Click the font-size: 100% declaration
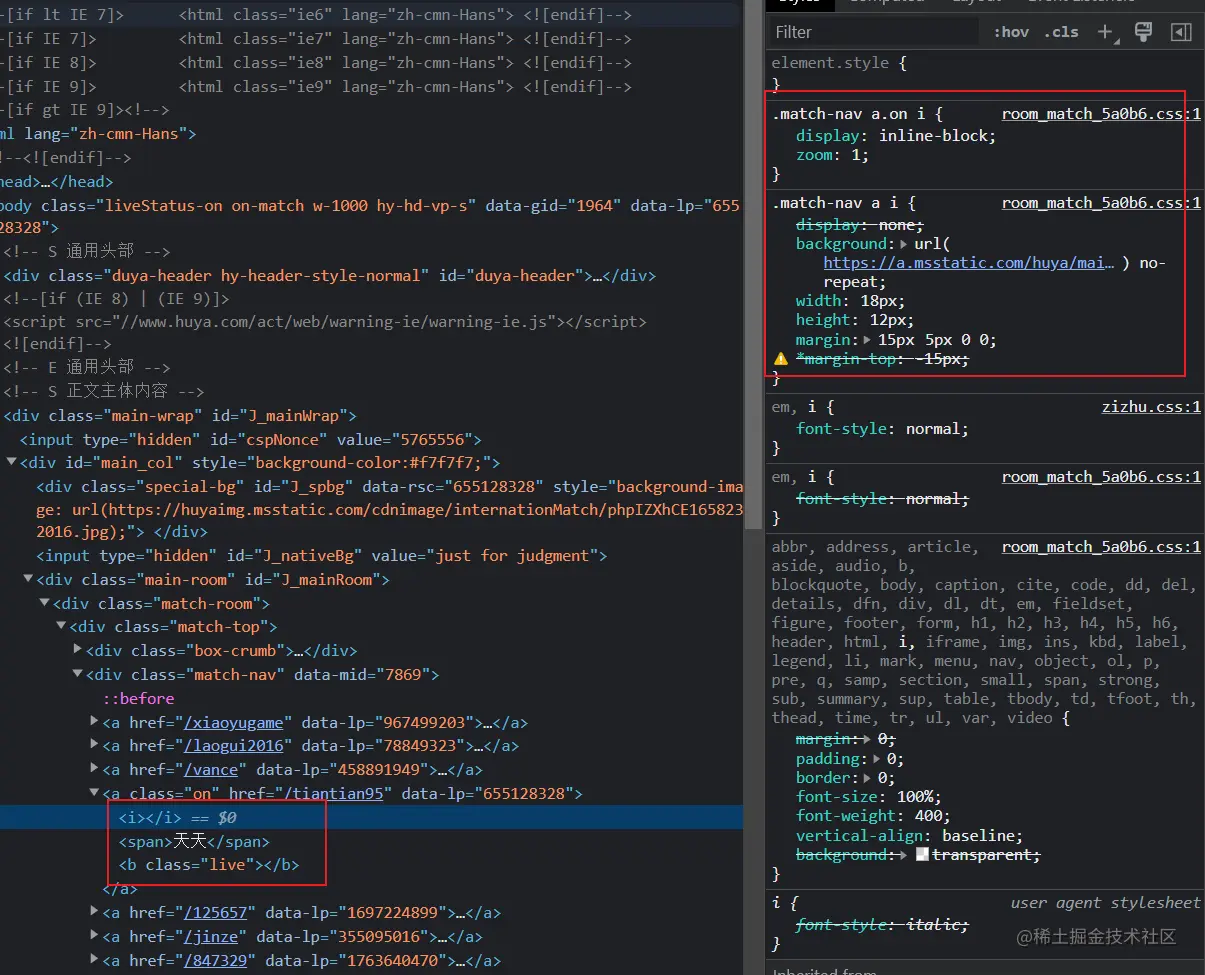 (x=868, y=797)
